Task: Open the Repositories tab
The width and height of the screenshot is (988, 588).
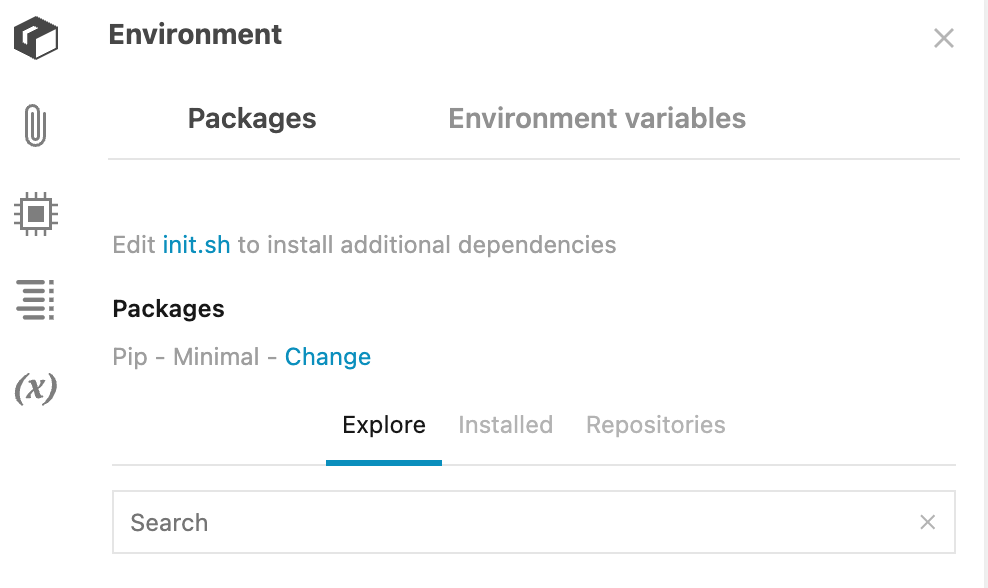Action: [655, 424]
